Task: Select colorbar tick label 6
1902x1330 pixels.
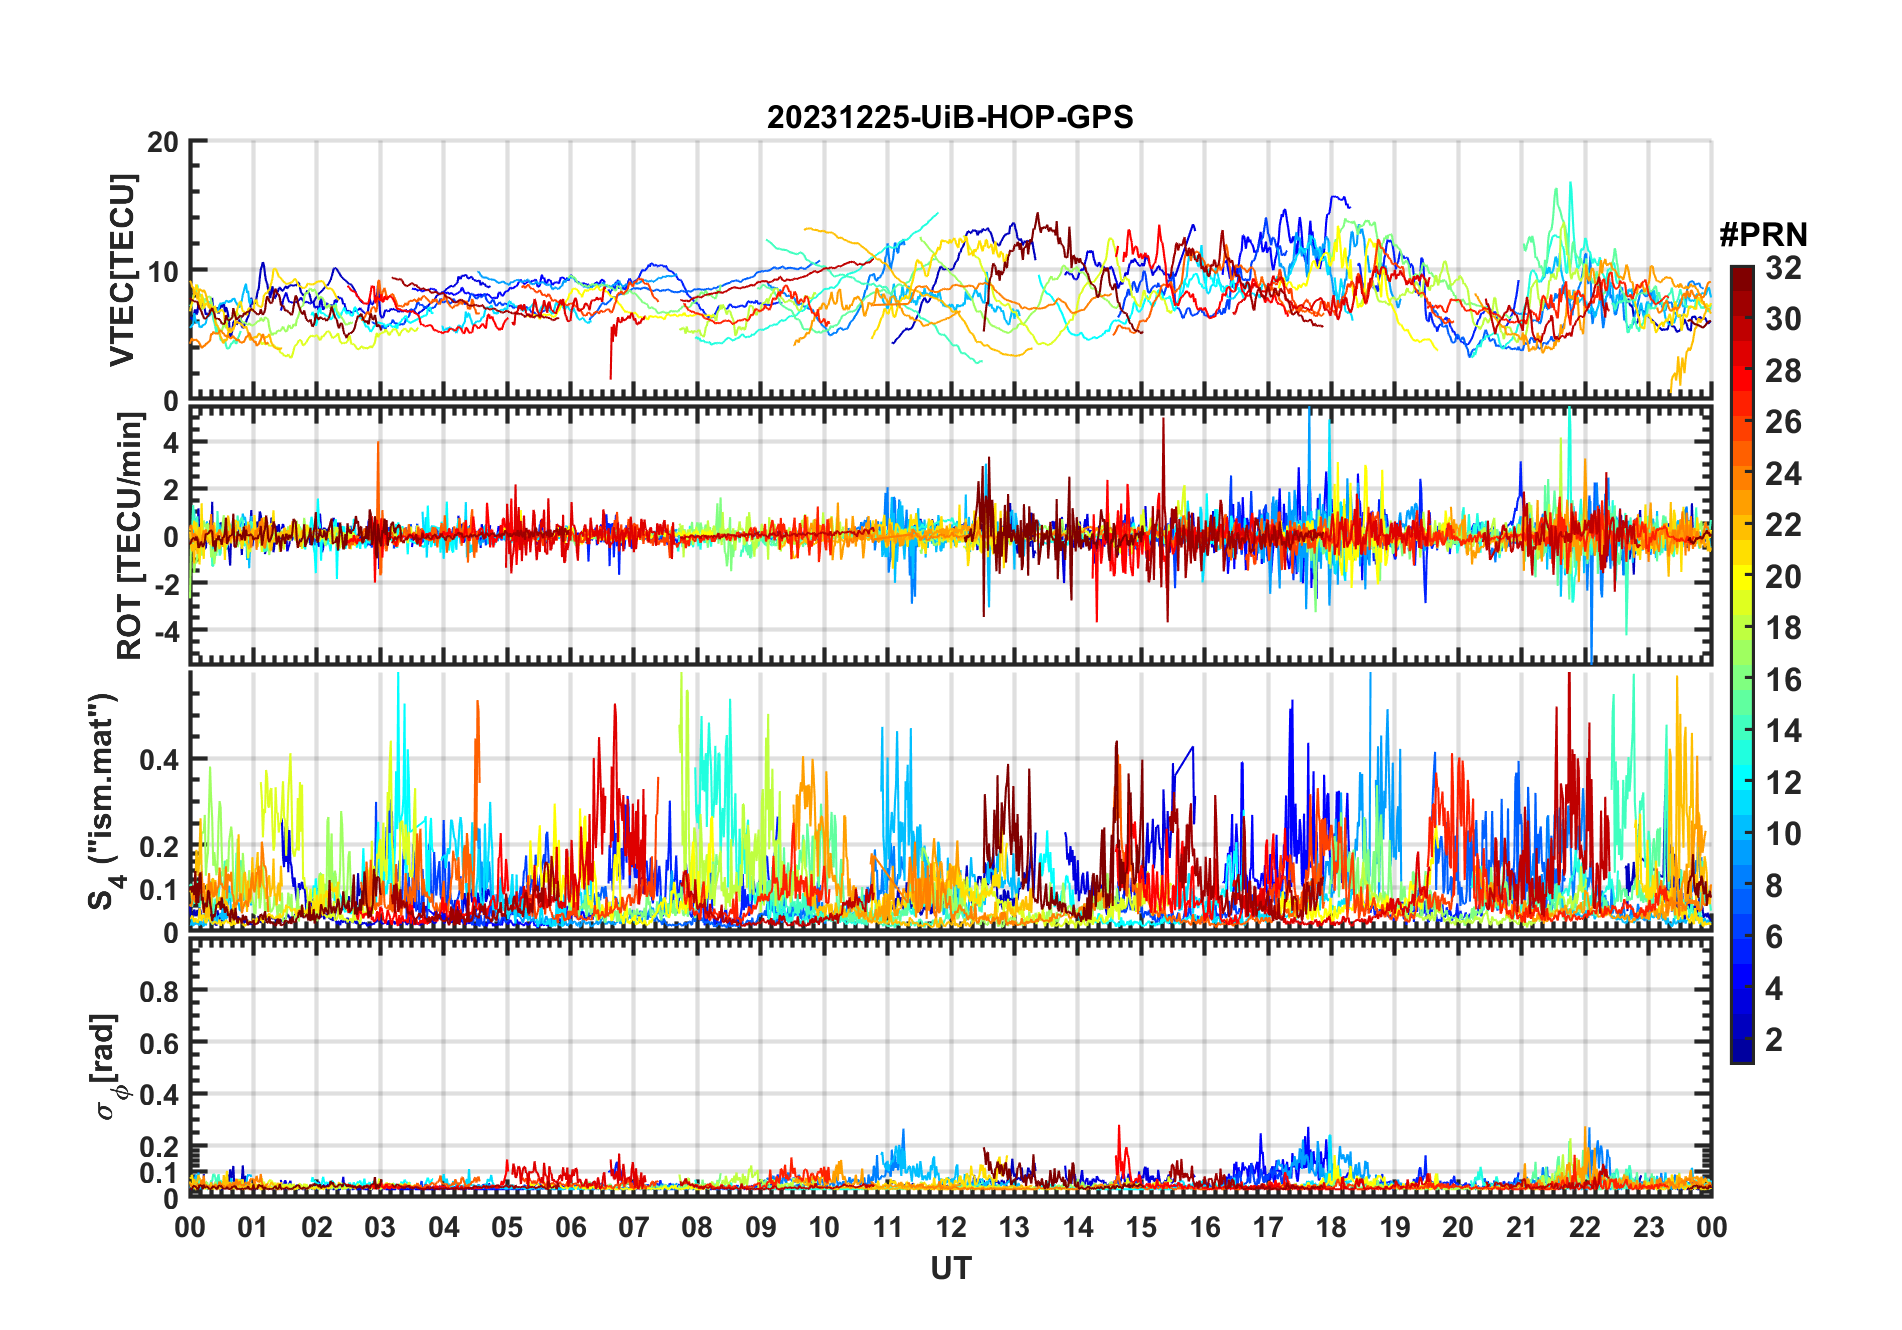Action: [x=1774, y=937]
